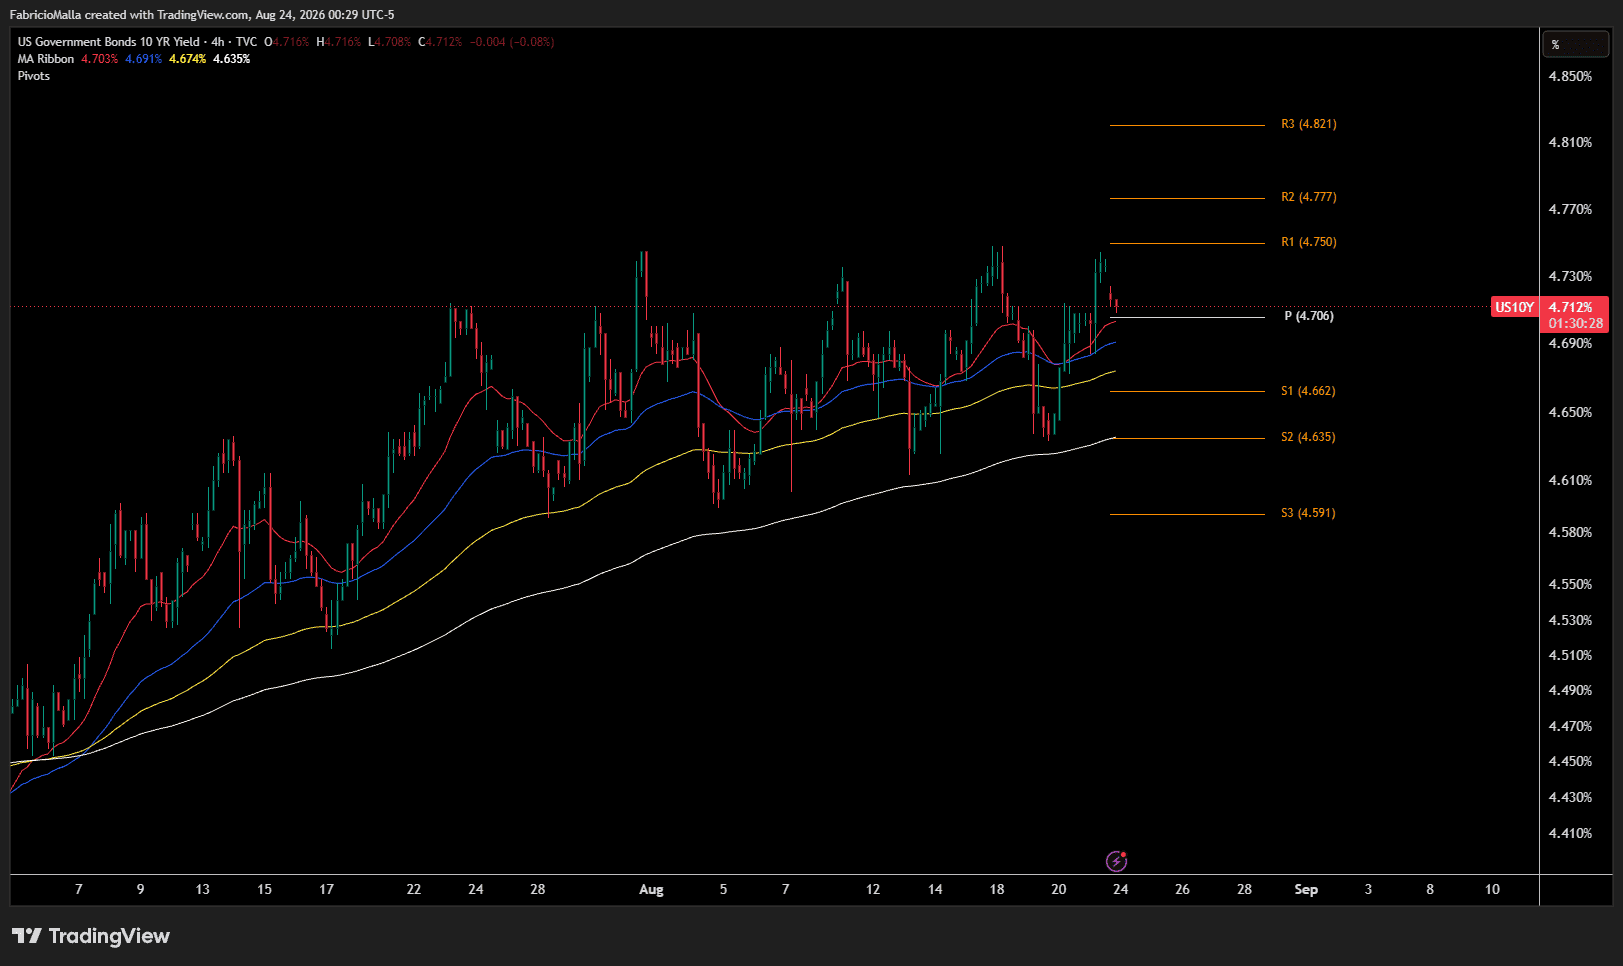Click the S1 (4.662) pivot label
1623x966 pixels.
point(1308,391)
